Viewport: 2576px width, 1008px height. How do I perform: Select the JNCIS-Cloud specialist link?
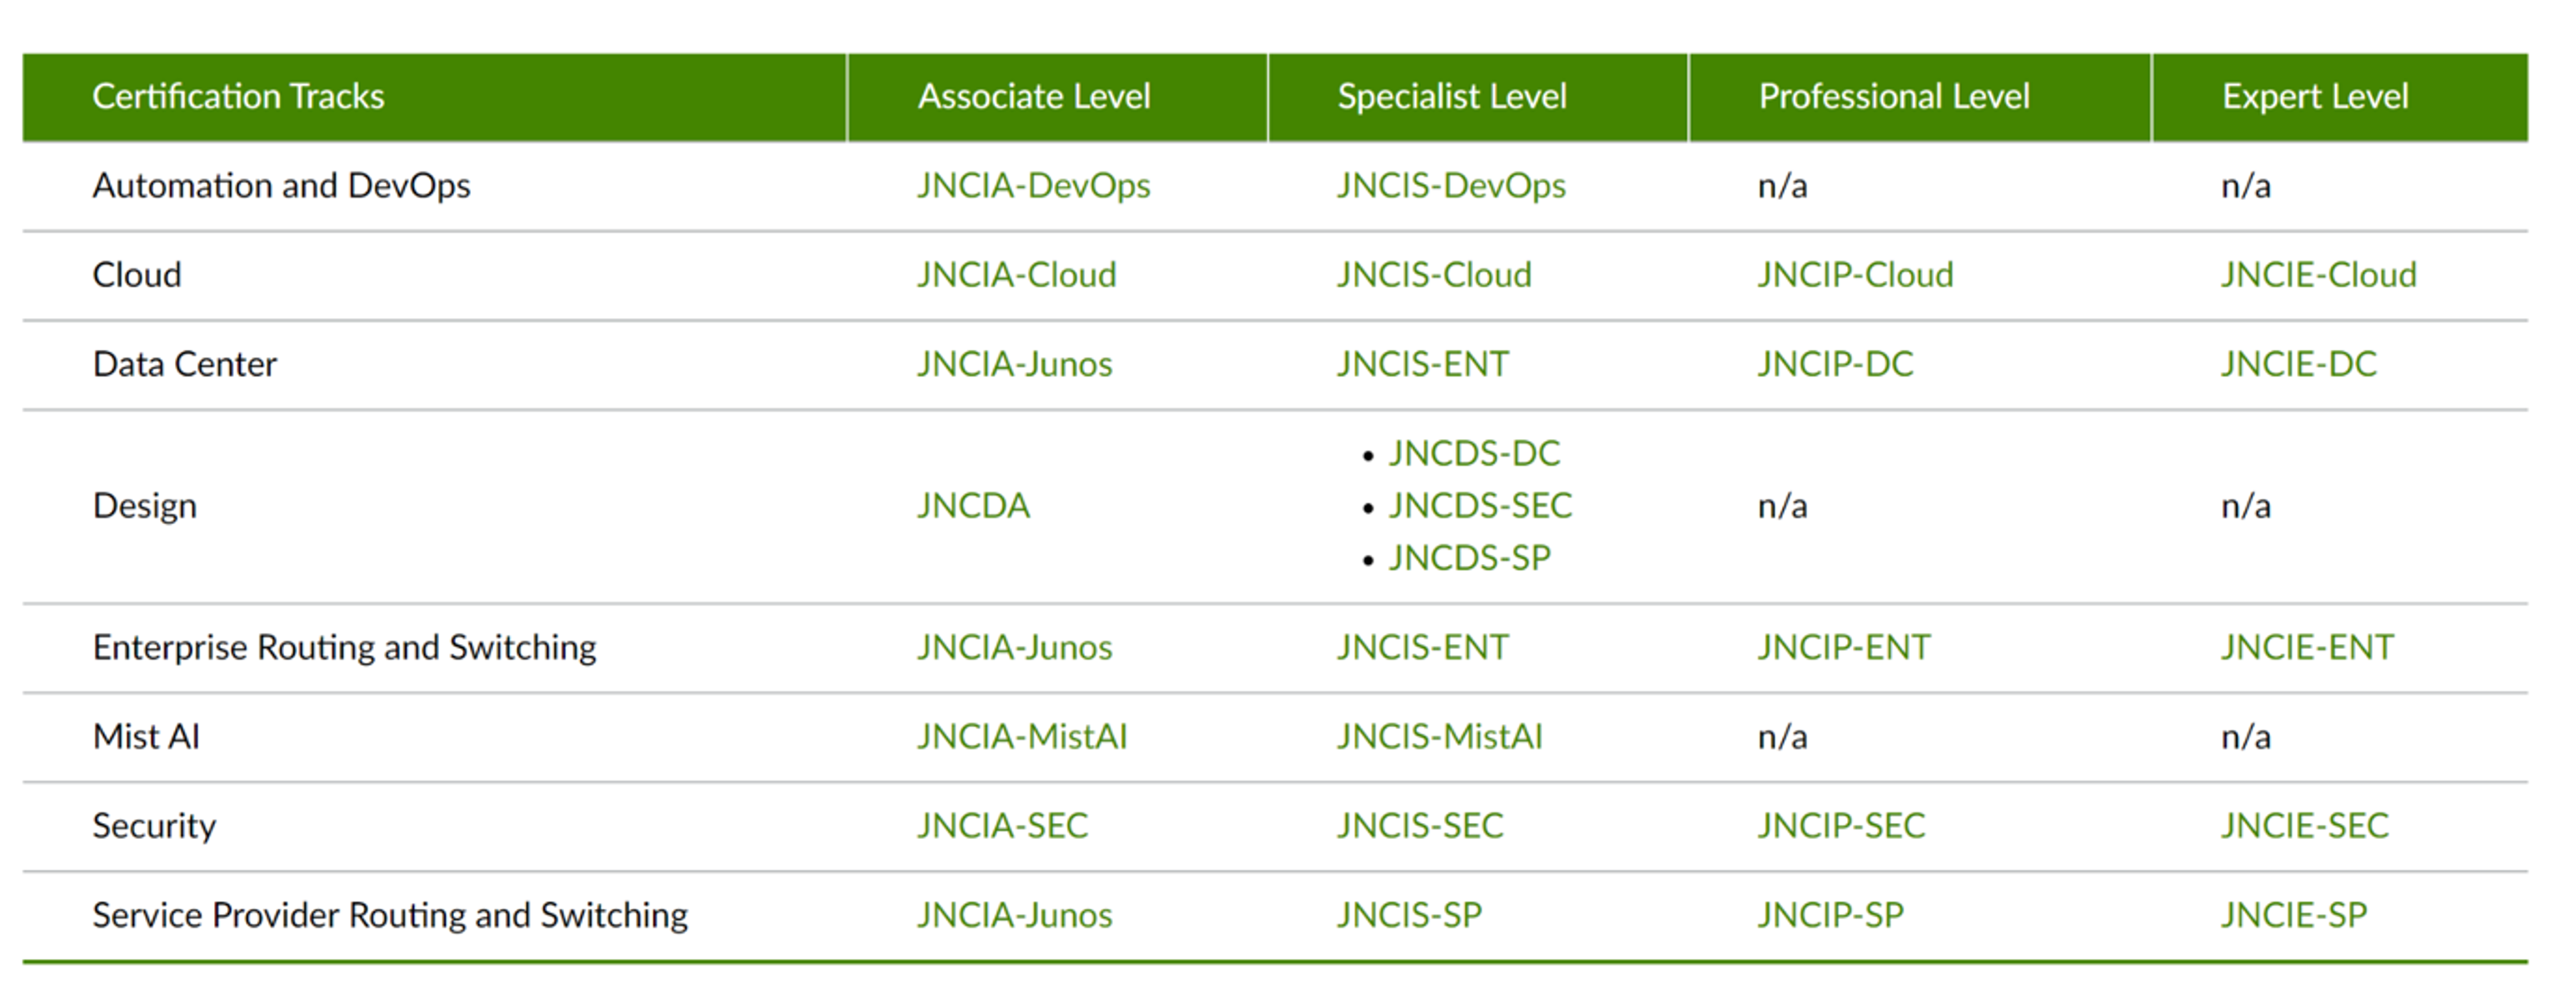[x=1434, y=275]
